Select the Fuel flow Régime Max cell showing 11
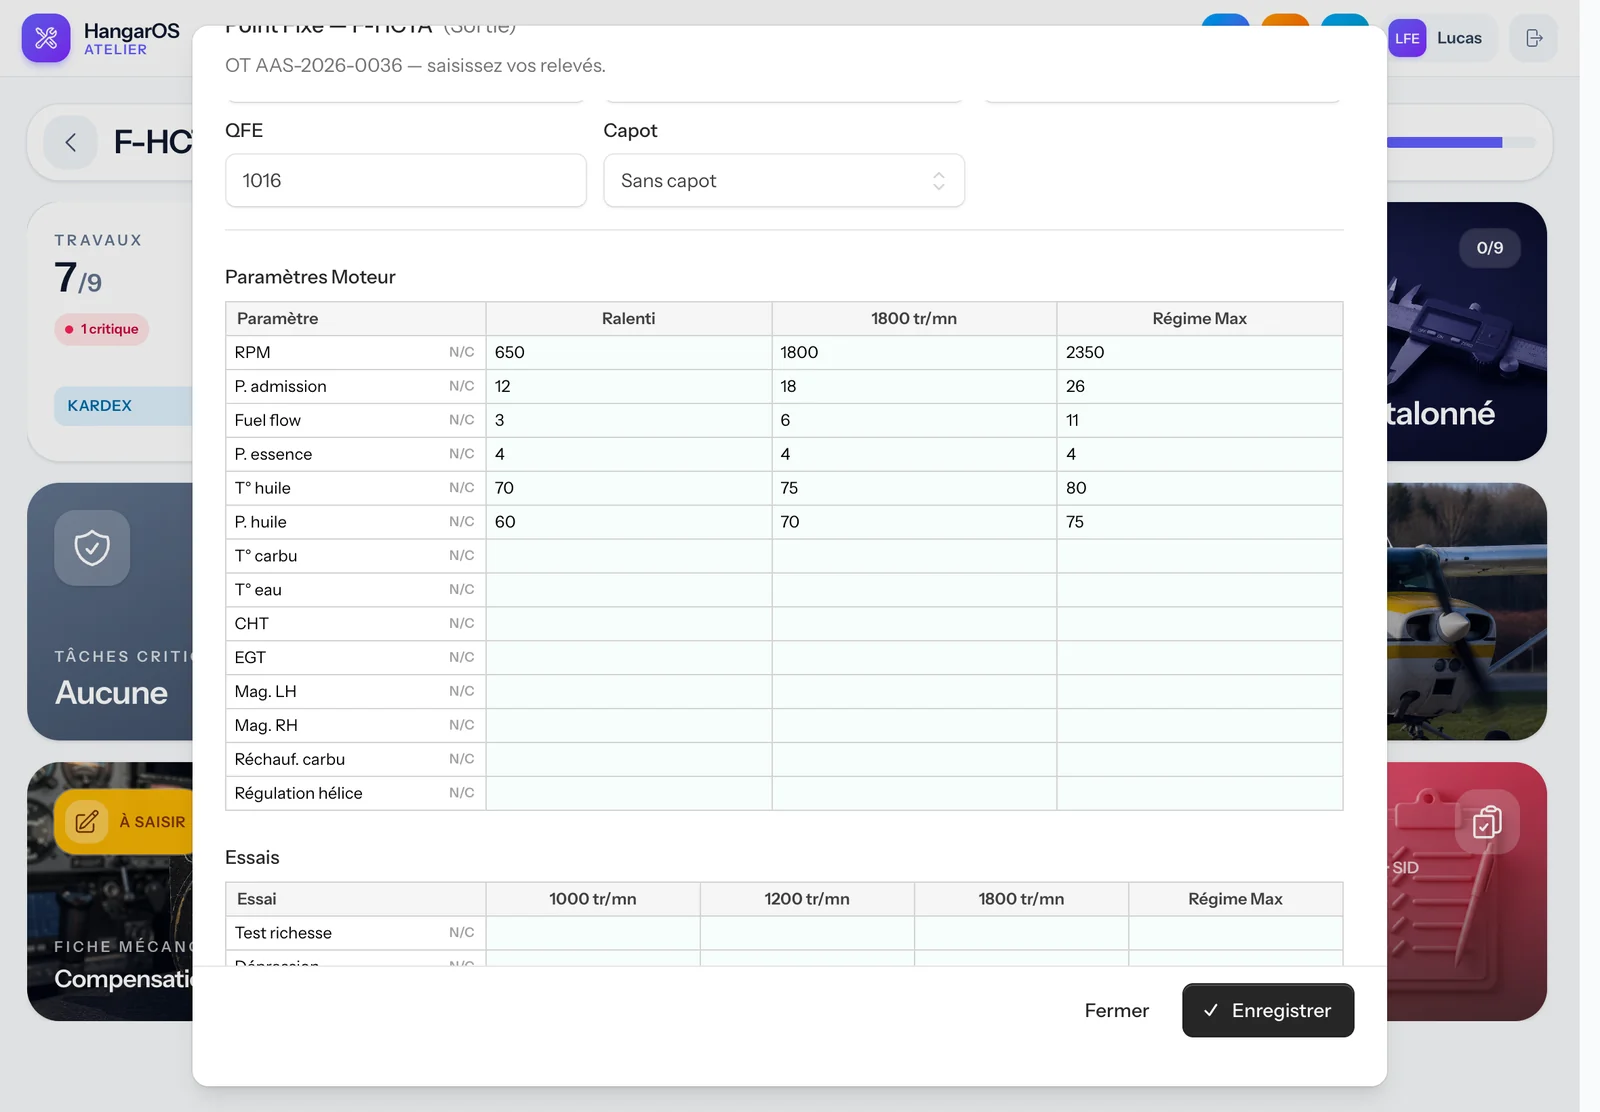This screenshot has height=1112, width=1600. click(1200, 420)
